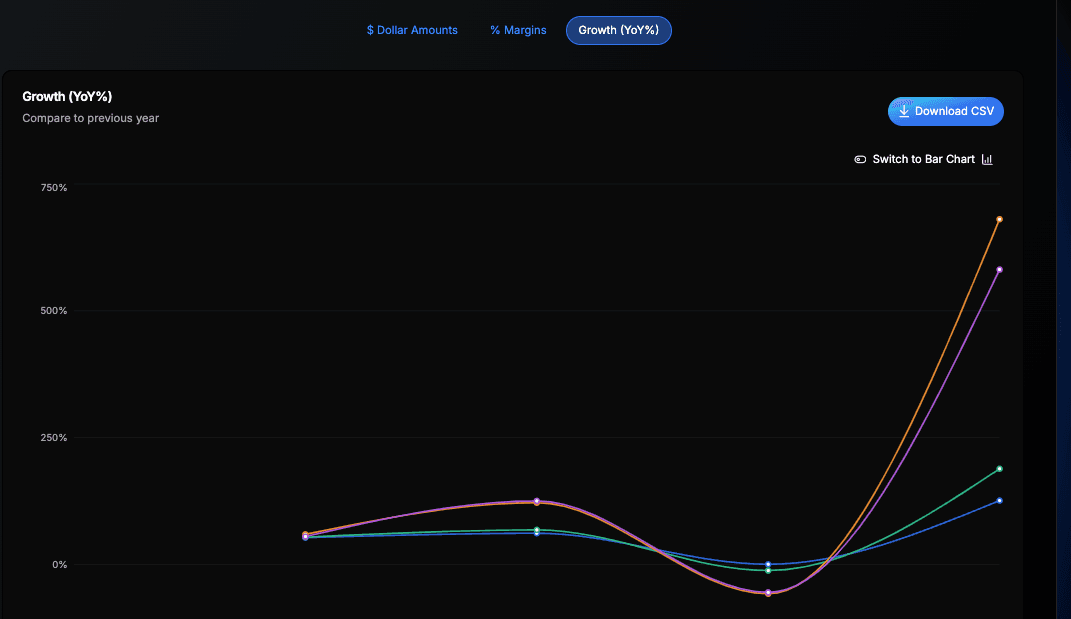Click the 250% axis label
This screenshot has height=619, width=1071.
point(55,437)
